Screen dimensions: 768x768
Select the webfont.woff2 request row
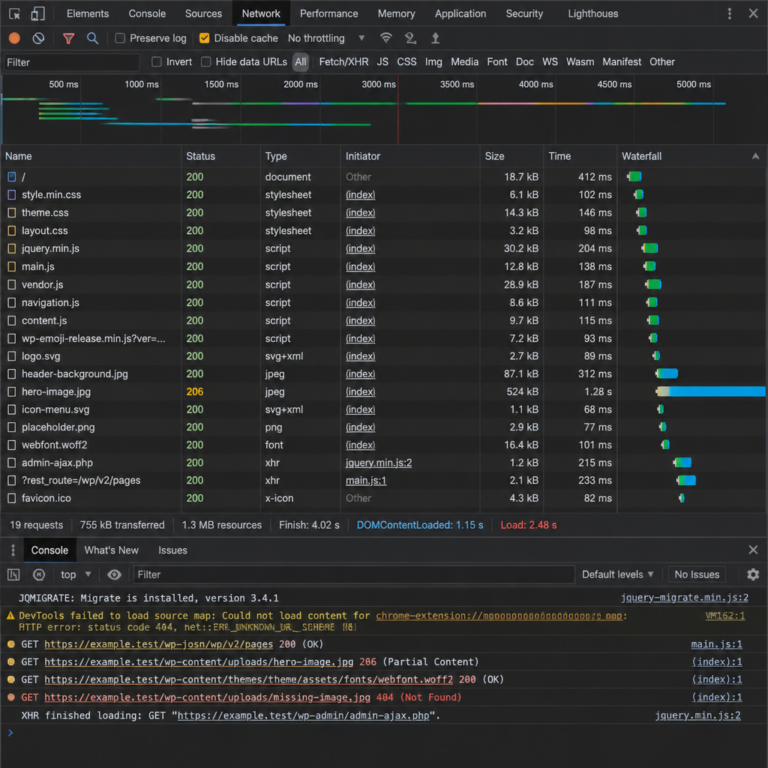pyautogui.click(x=384, y=445)
